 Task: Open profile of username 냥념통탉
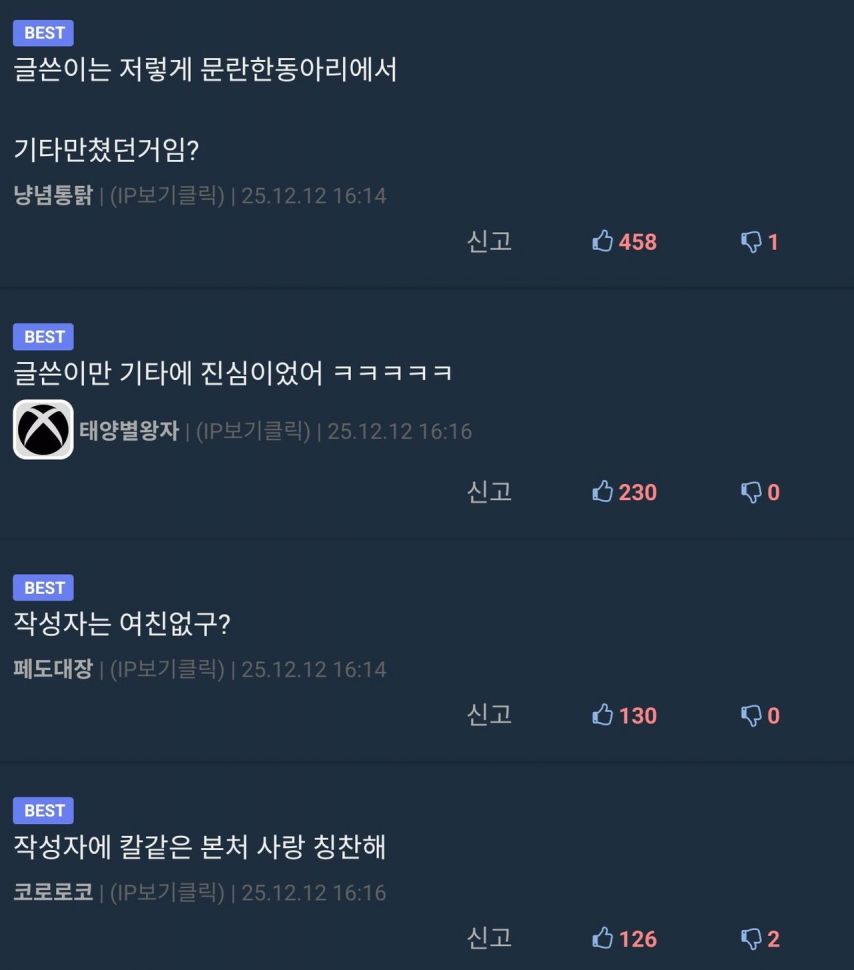pos(53,195)
